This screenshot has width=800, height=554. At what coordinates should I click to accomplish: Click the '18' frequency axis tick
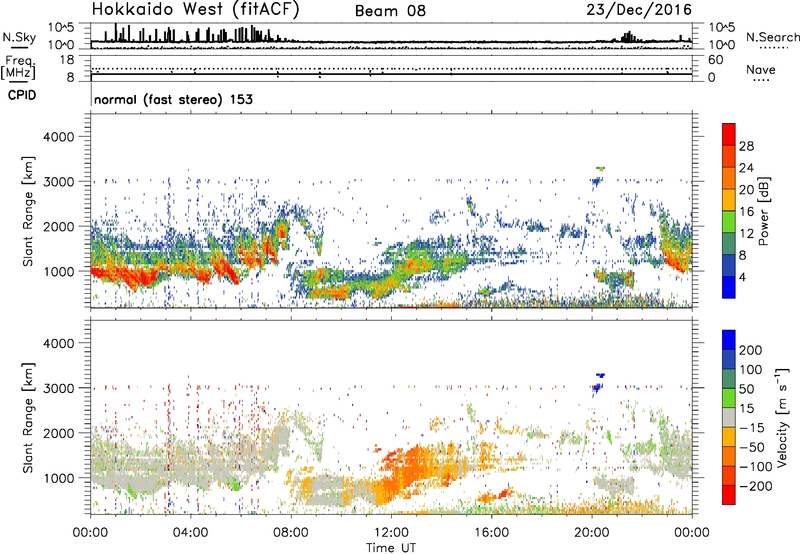[68, 60]
